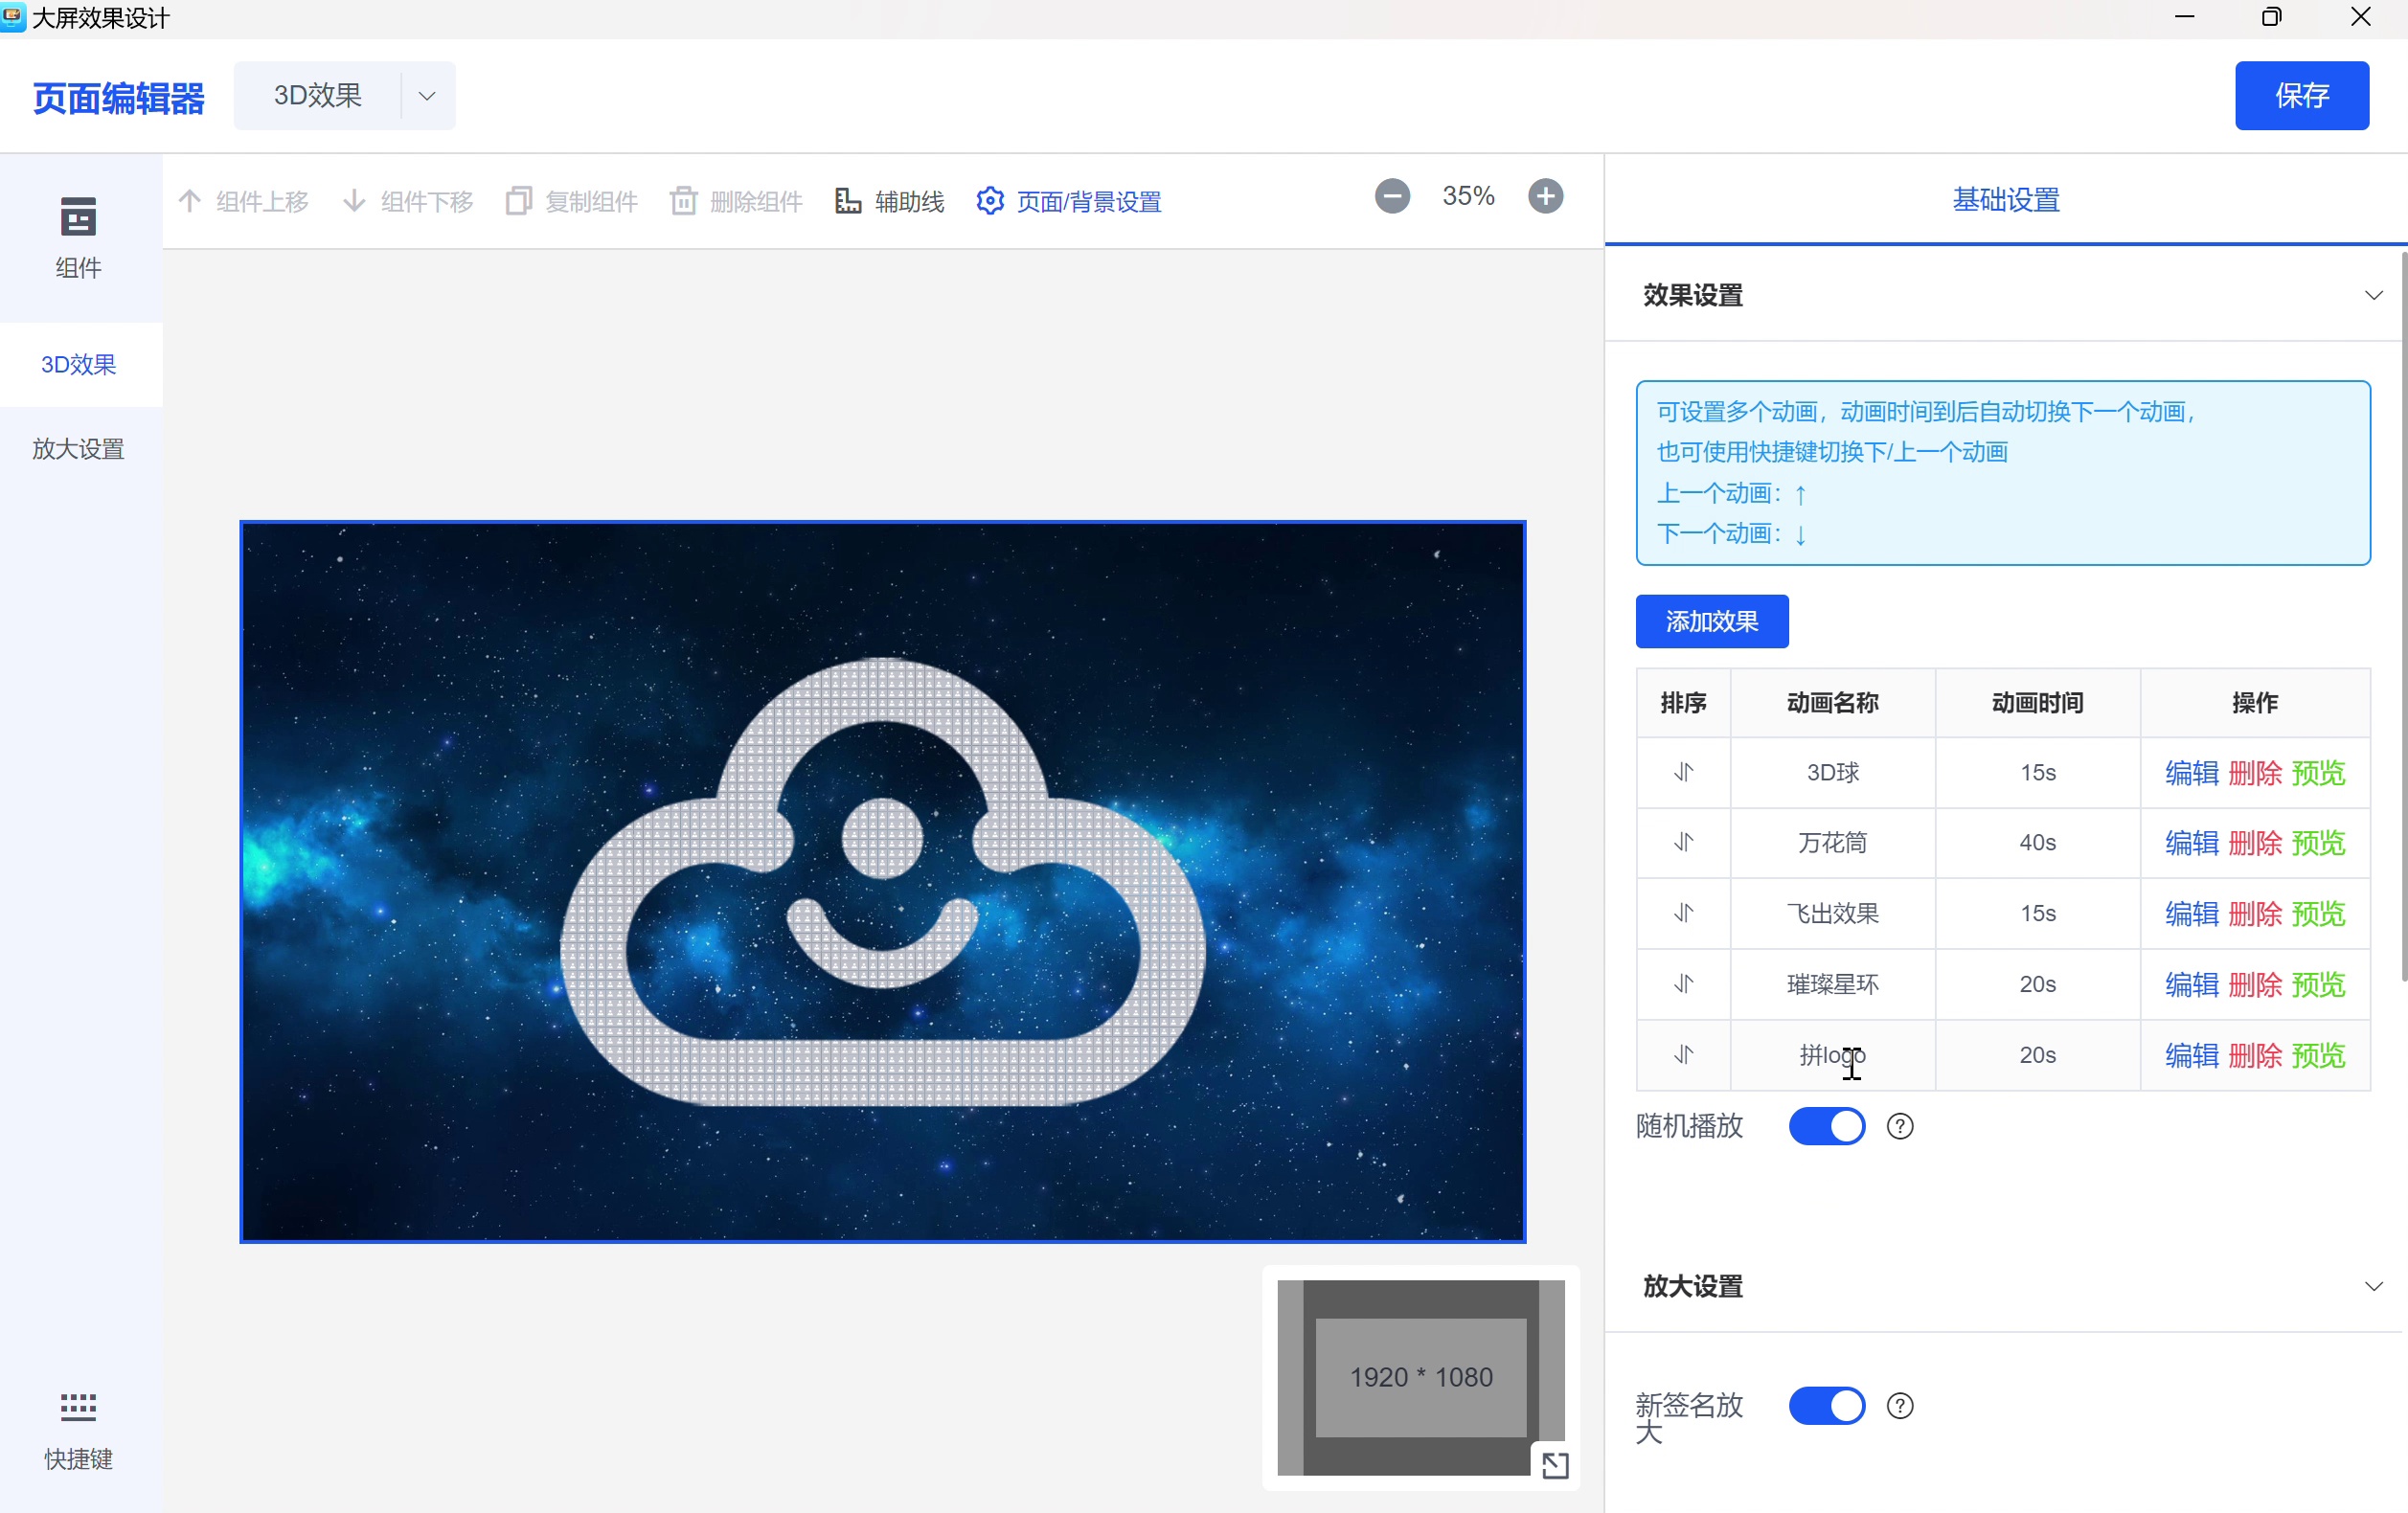Open help icon beside 随机播放
The image size is (2408, 1513).
pos(1900,1126)
